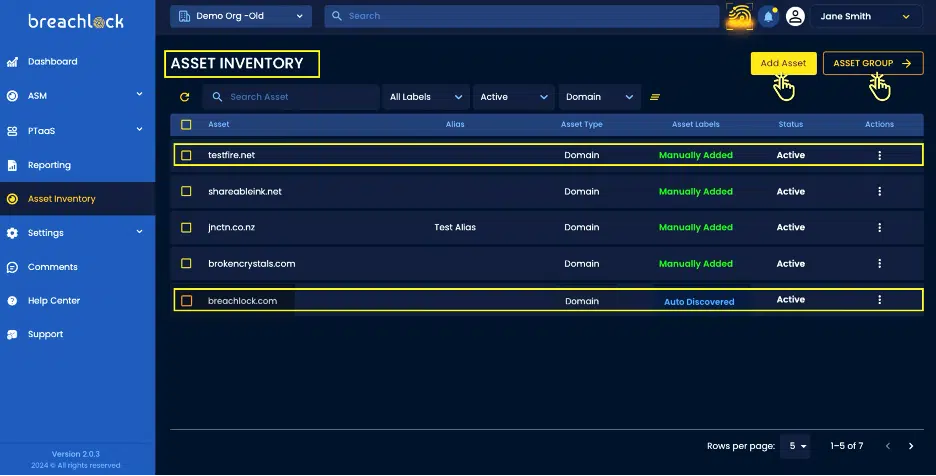Click the Comments speech bubble icon
Viewport: 936px width, 476px height.
pos(12,267)
